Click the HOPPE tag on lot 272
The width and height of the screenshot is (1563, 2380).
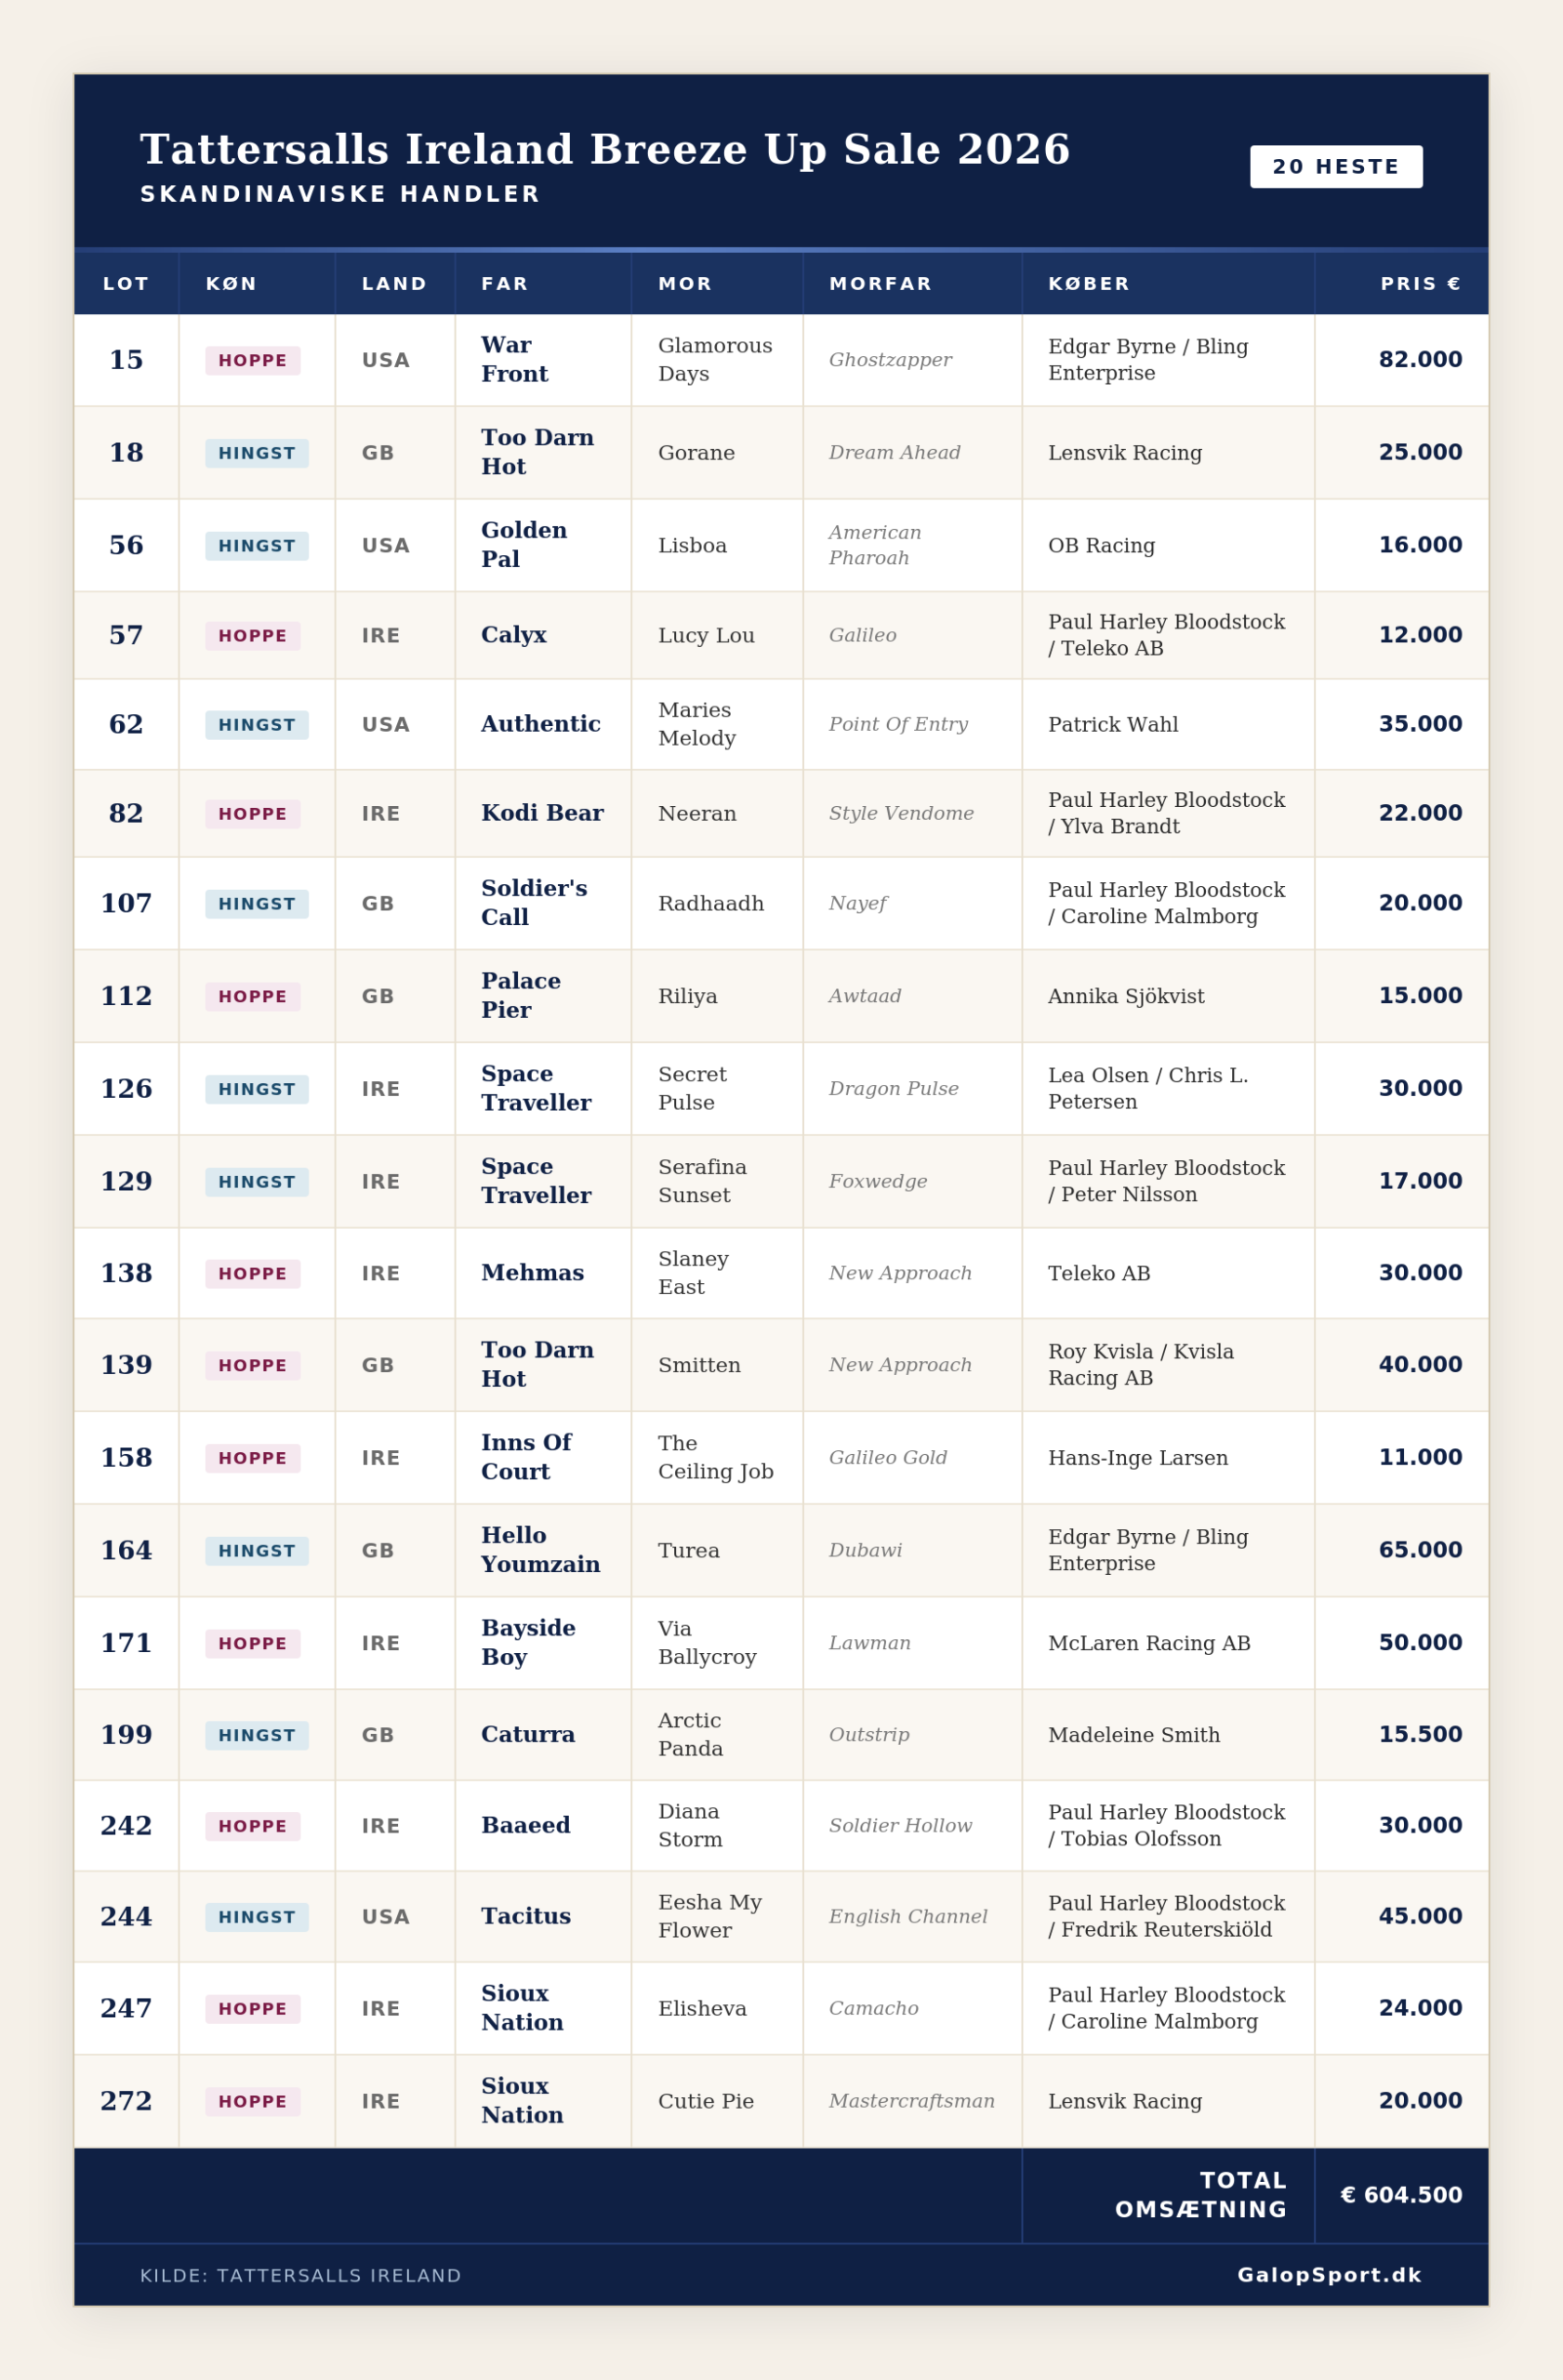pos(253,2102)
